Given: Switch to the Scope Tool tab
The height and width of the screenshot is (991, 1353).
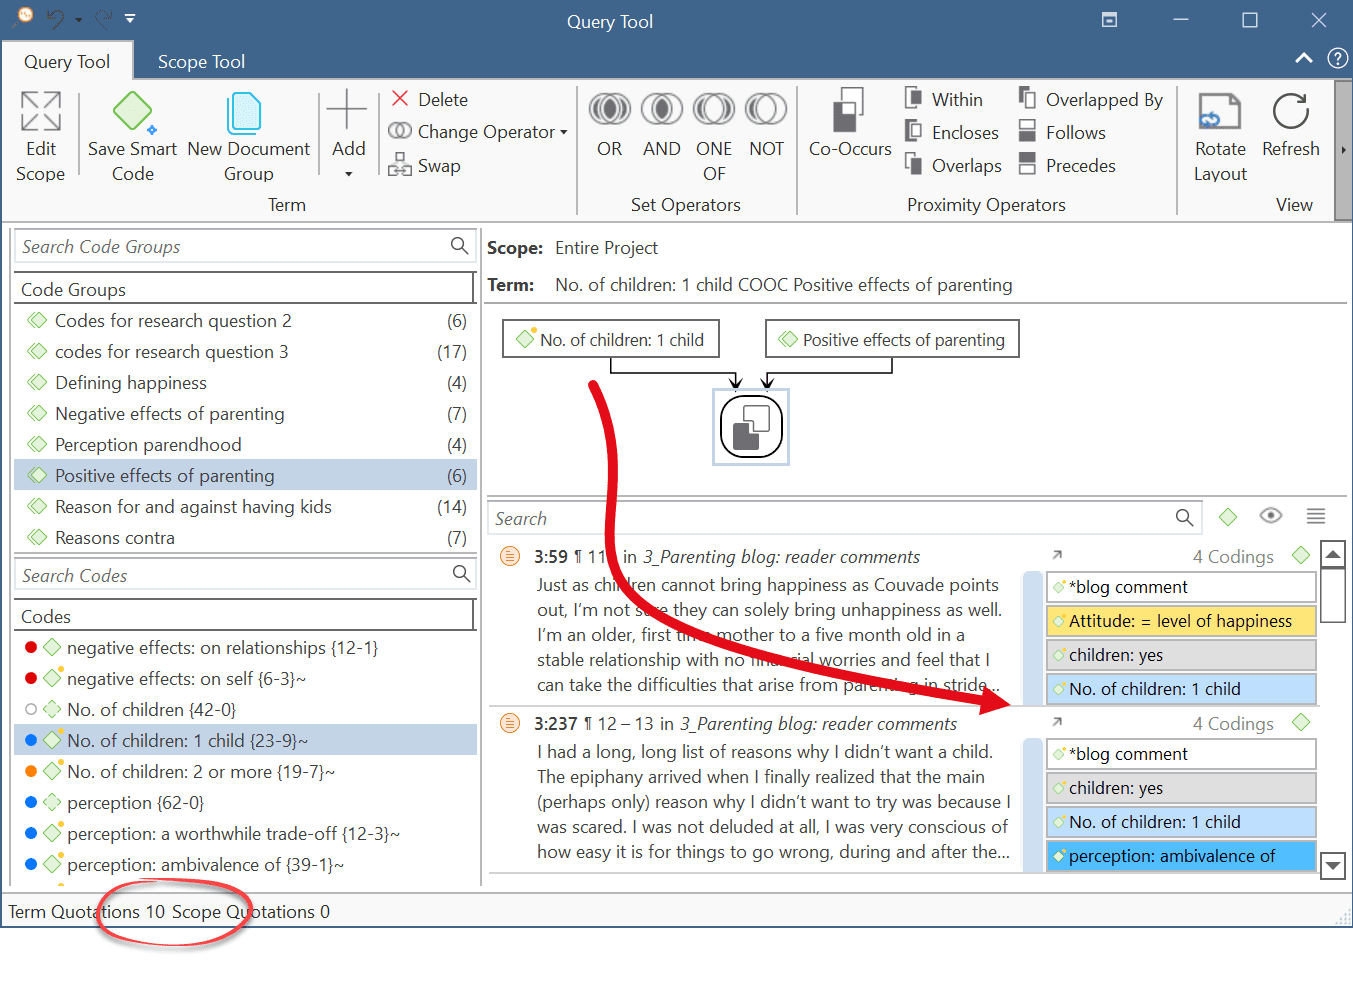Looking at the screenshot, I should pos(201,61).
